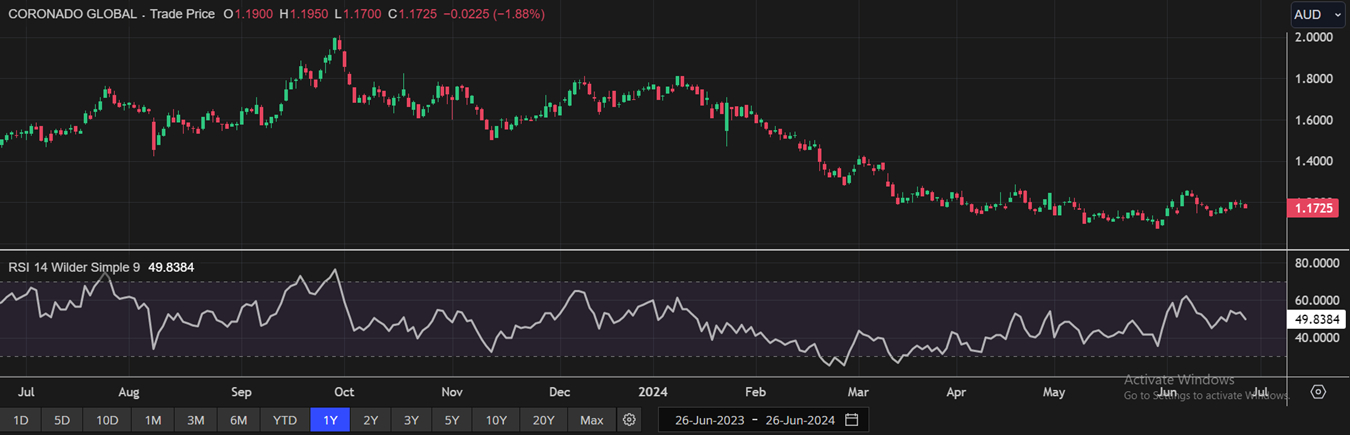The width and height of the screenshot is (1350, 435).
Task: Click the CORONADO GLOBAL Trade Price title
Action: click(108, 15)
